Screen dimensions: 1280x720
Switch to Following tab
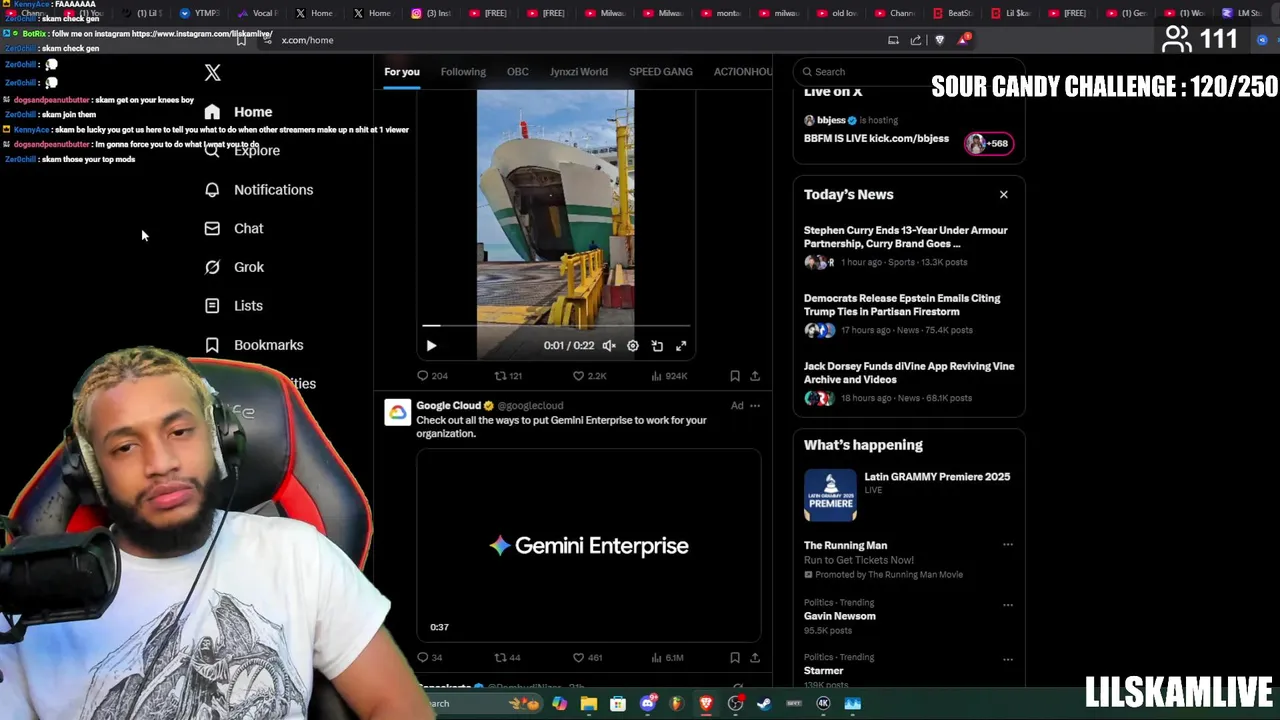(463, 72)
